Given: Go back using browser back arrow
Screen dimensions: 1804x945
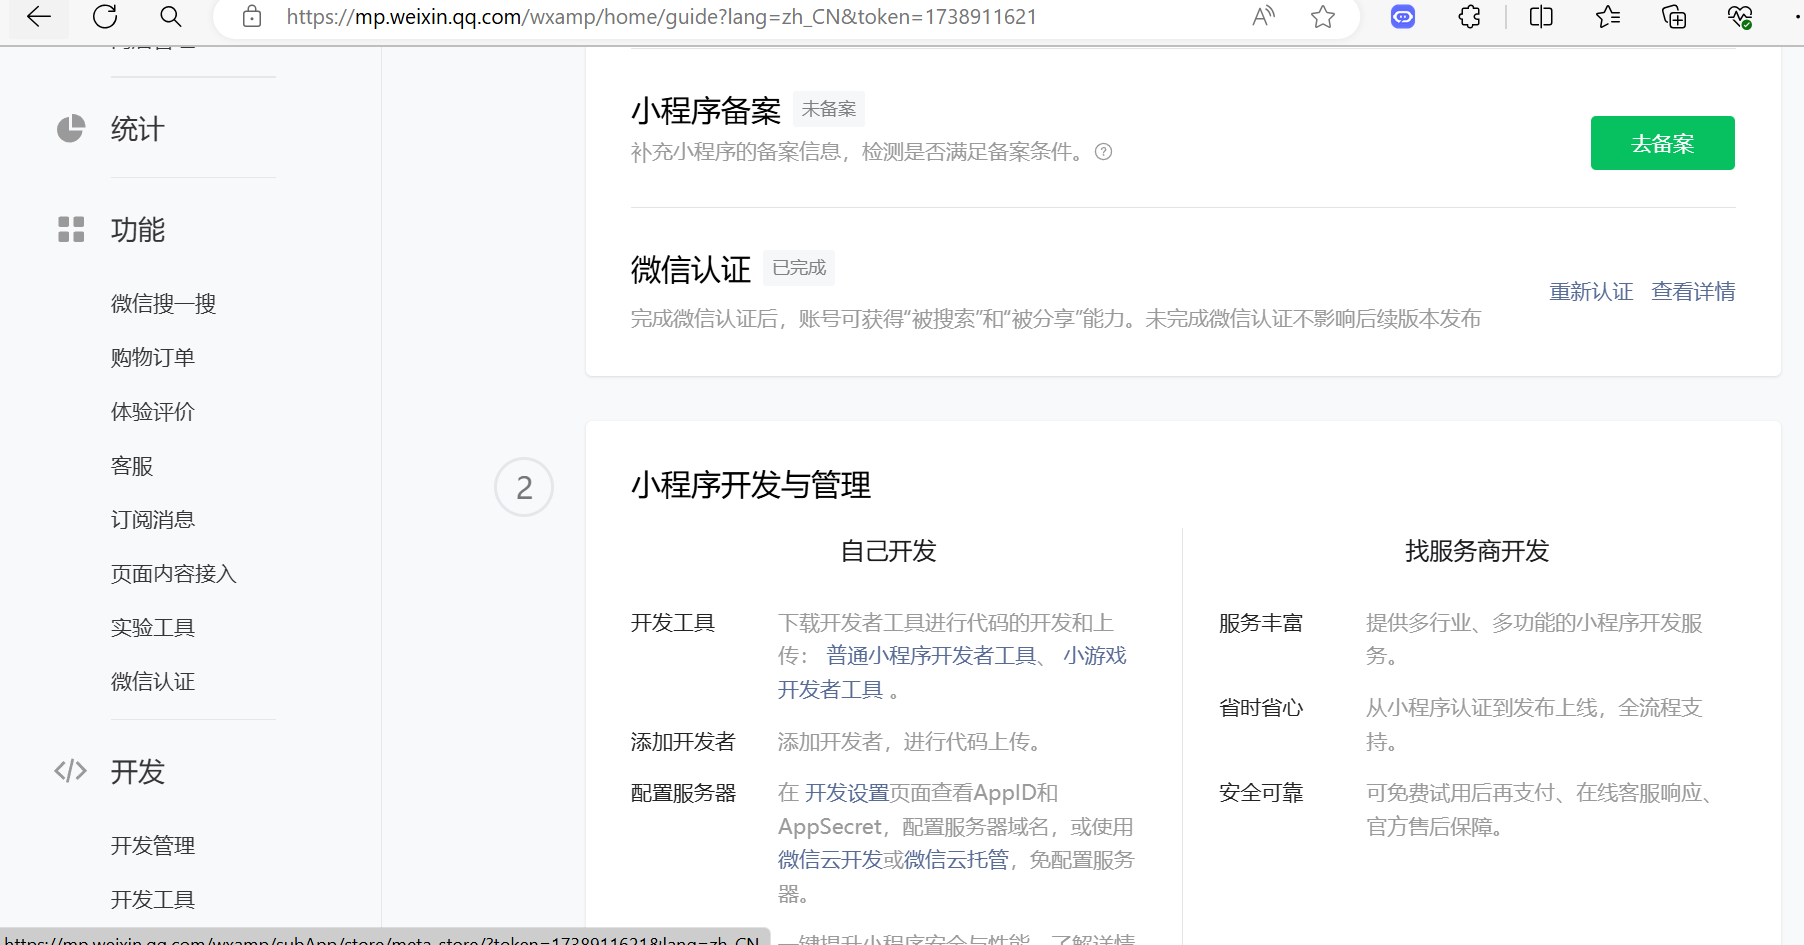Looking at the screenshot, I should point(38,16).
